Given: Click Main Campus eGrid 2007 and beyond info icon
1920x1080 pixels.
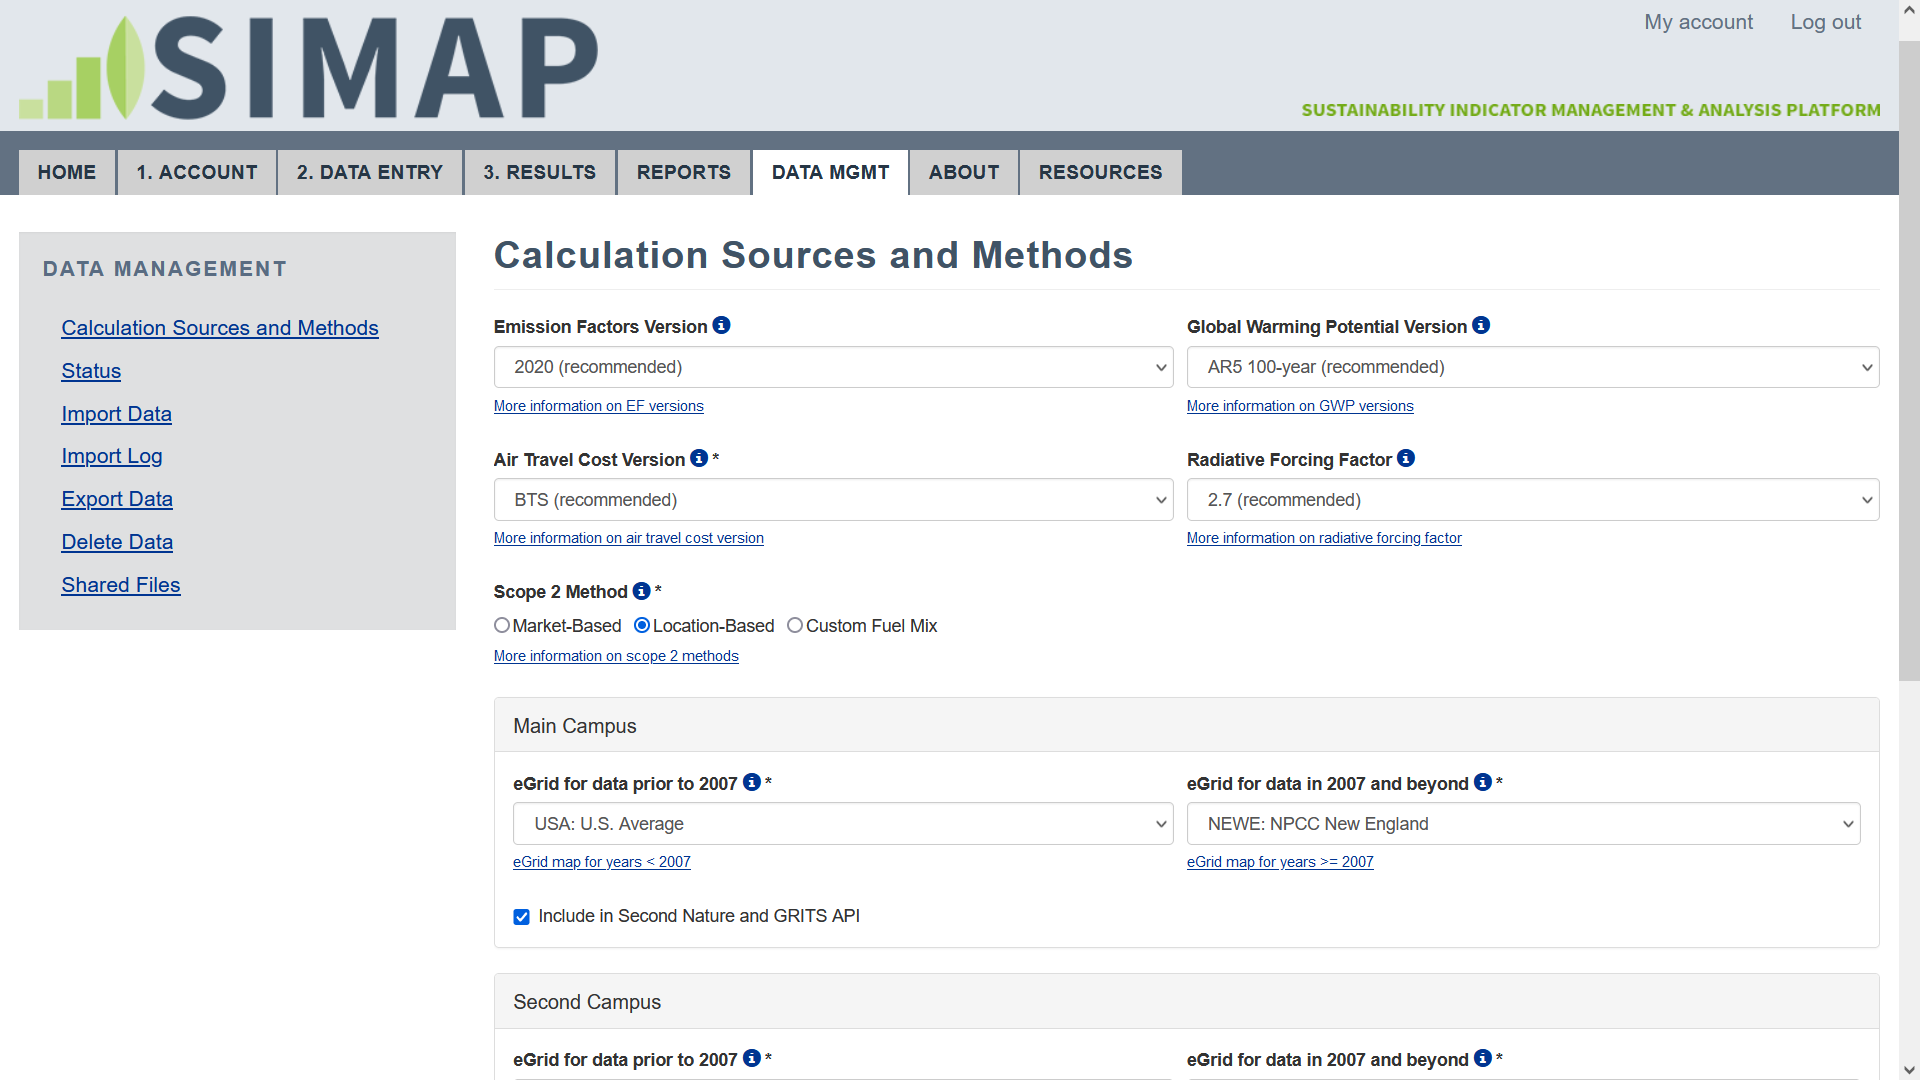Looking at the screenshot, I should (x=1483, y=783).
